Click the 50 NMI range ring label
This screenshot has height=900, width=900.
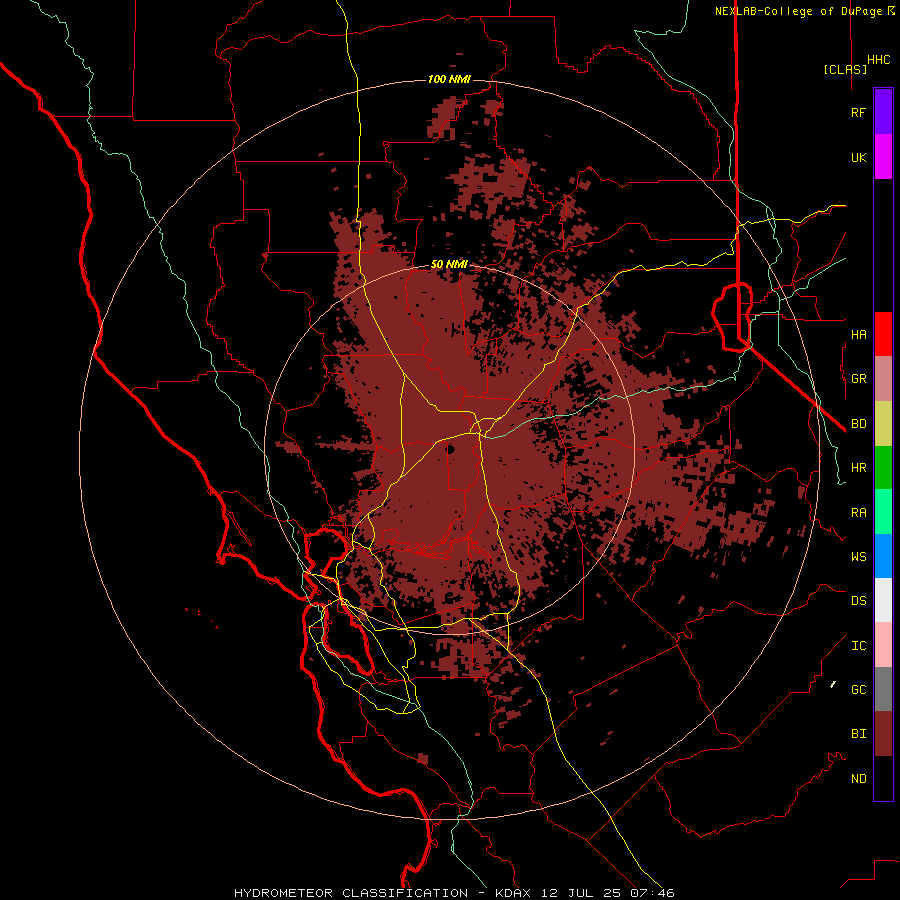[449, 265]
